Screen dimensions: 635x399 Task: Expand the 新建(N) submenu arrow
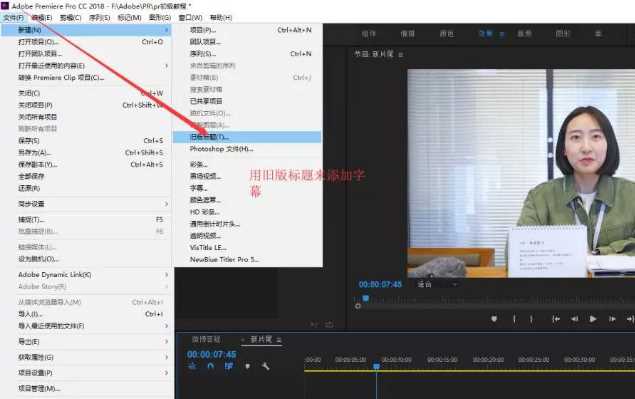(x=166, y=30)
